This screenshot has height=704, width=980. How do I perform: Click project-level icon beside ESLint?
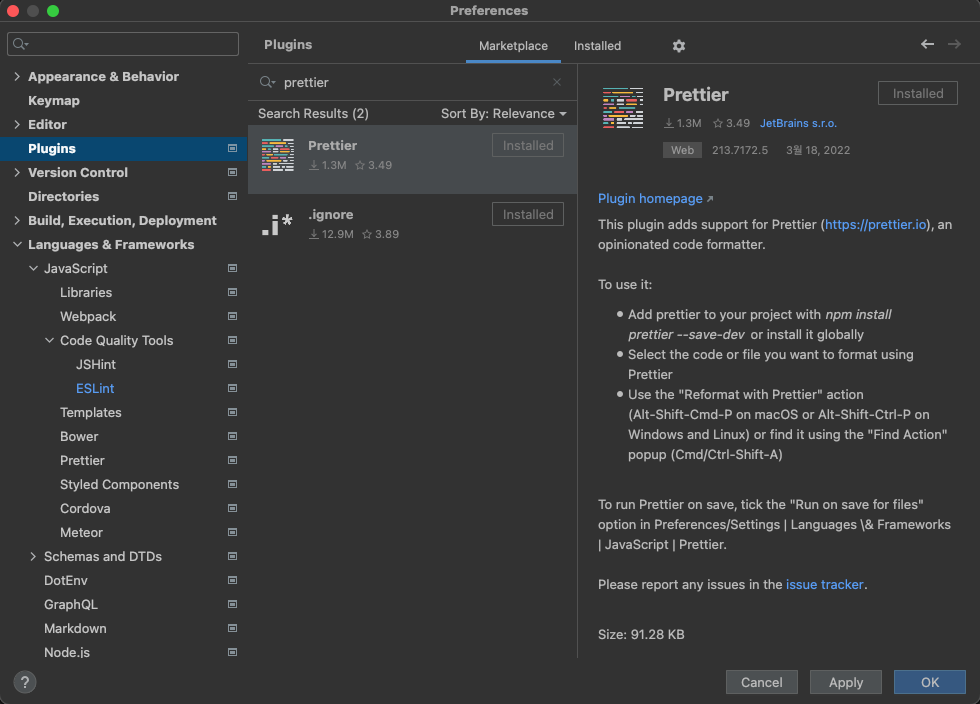(x=232, y=388)
